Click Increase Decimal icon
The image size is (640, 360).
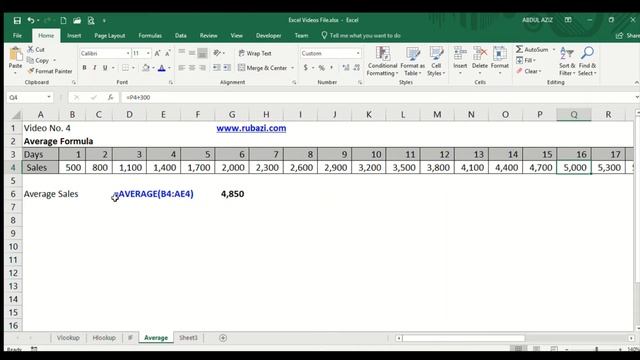346,68
